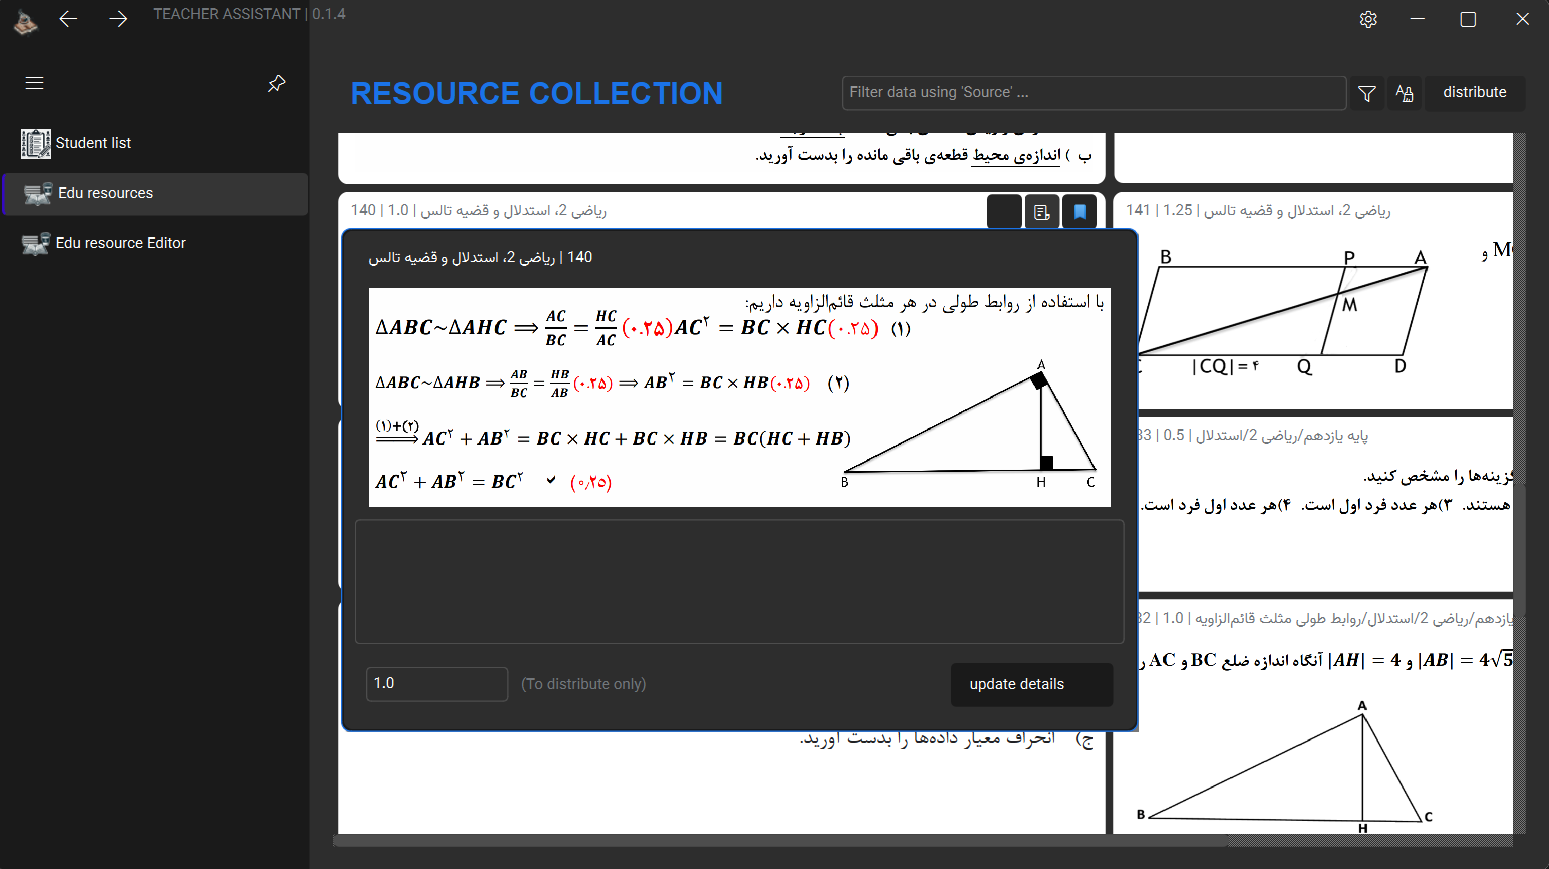
Task: Click the filter funnel icon
Action: pyautogui.click(x=1367, y=93)
